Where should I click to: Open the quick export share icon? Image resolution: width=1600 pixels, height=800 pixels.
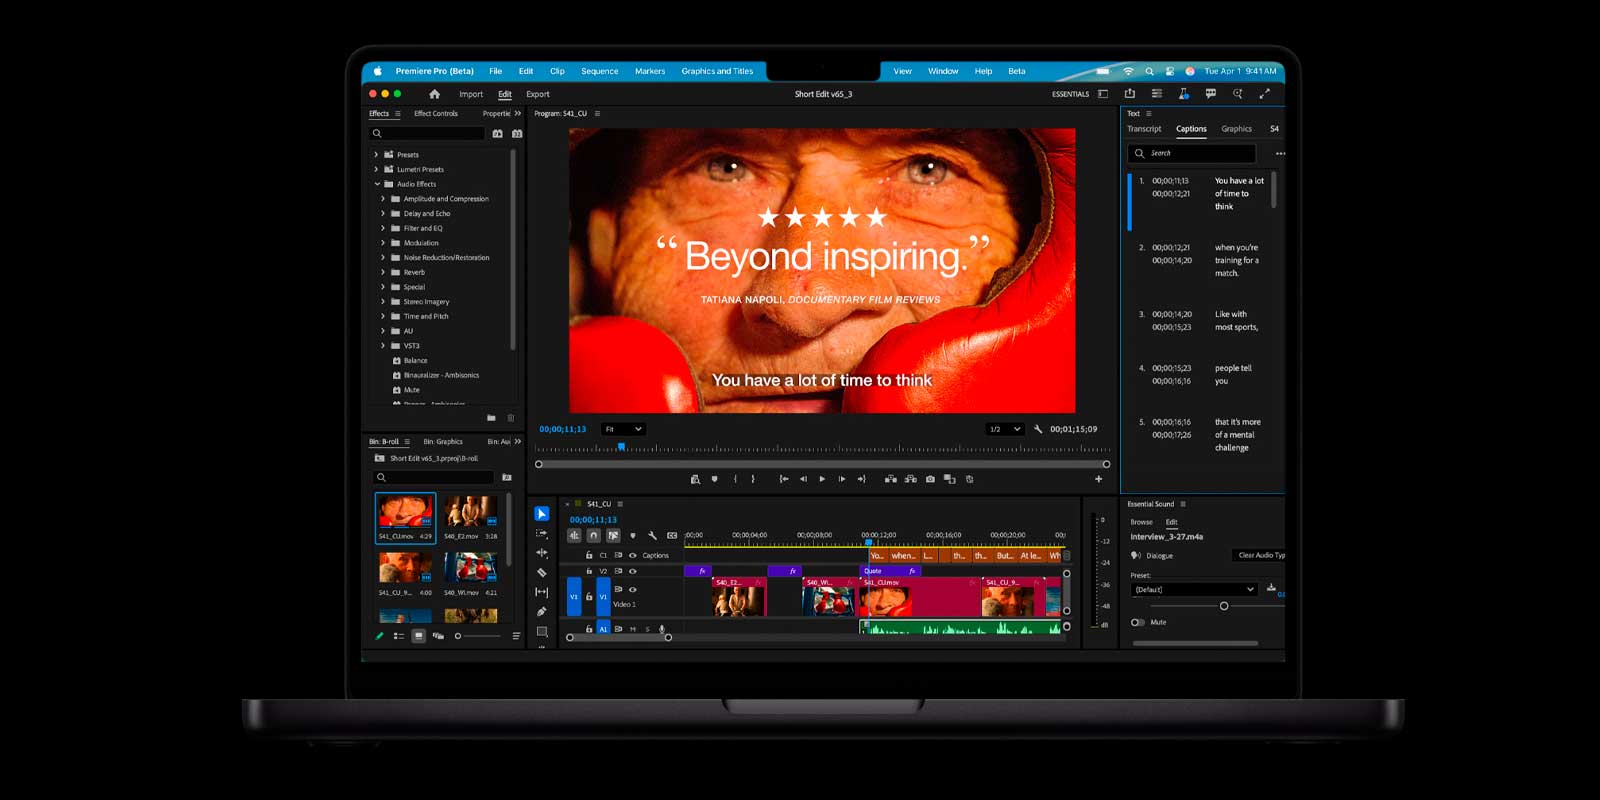1129,94
